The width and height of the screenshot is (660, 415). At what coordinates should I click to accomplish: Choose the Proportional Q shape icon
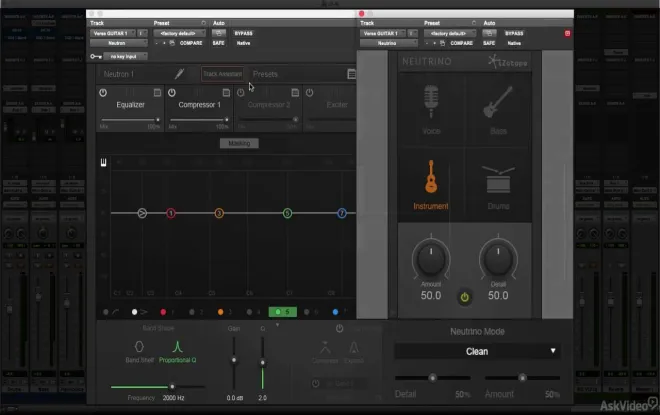click(178, 347)
